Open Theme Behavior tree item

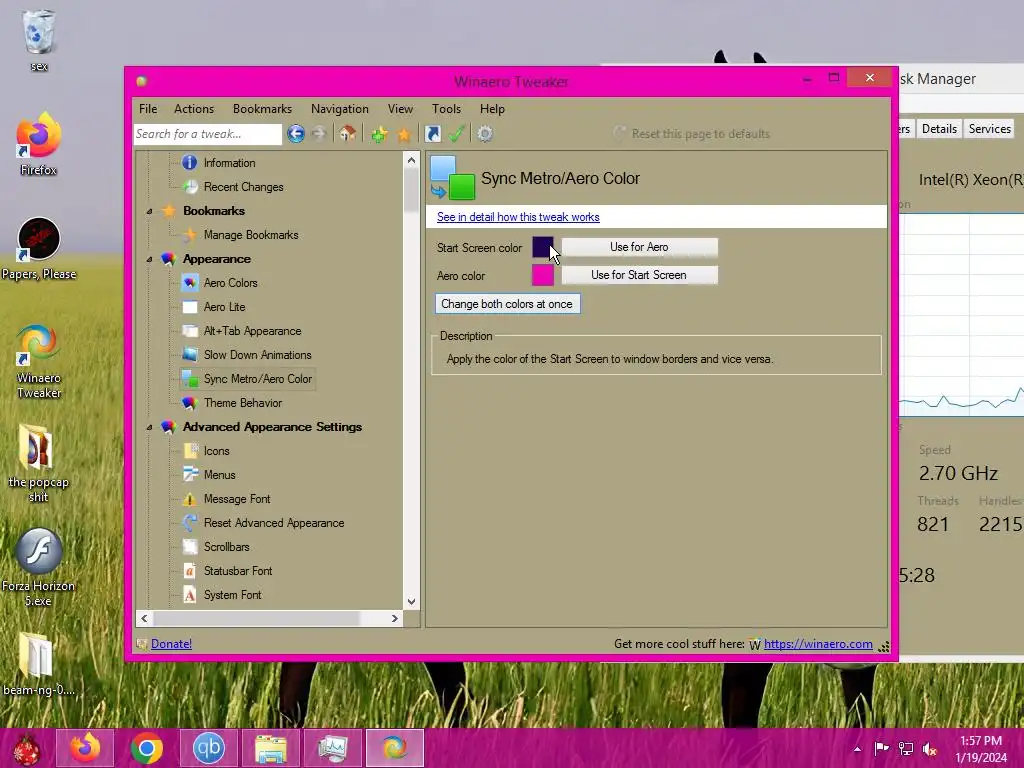pyautogui.click(x=242, y=403)
